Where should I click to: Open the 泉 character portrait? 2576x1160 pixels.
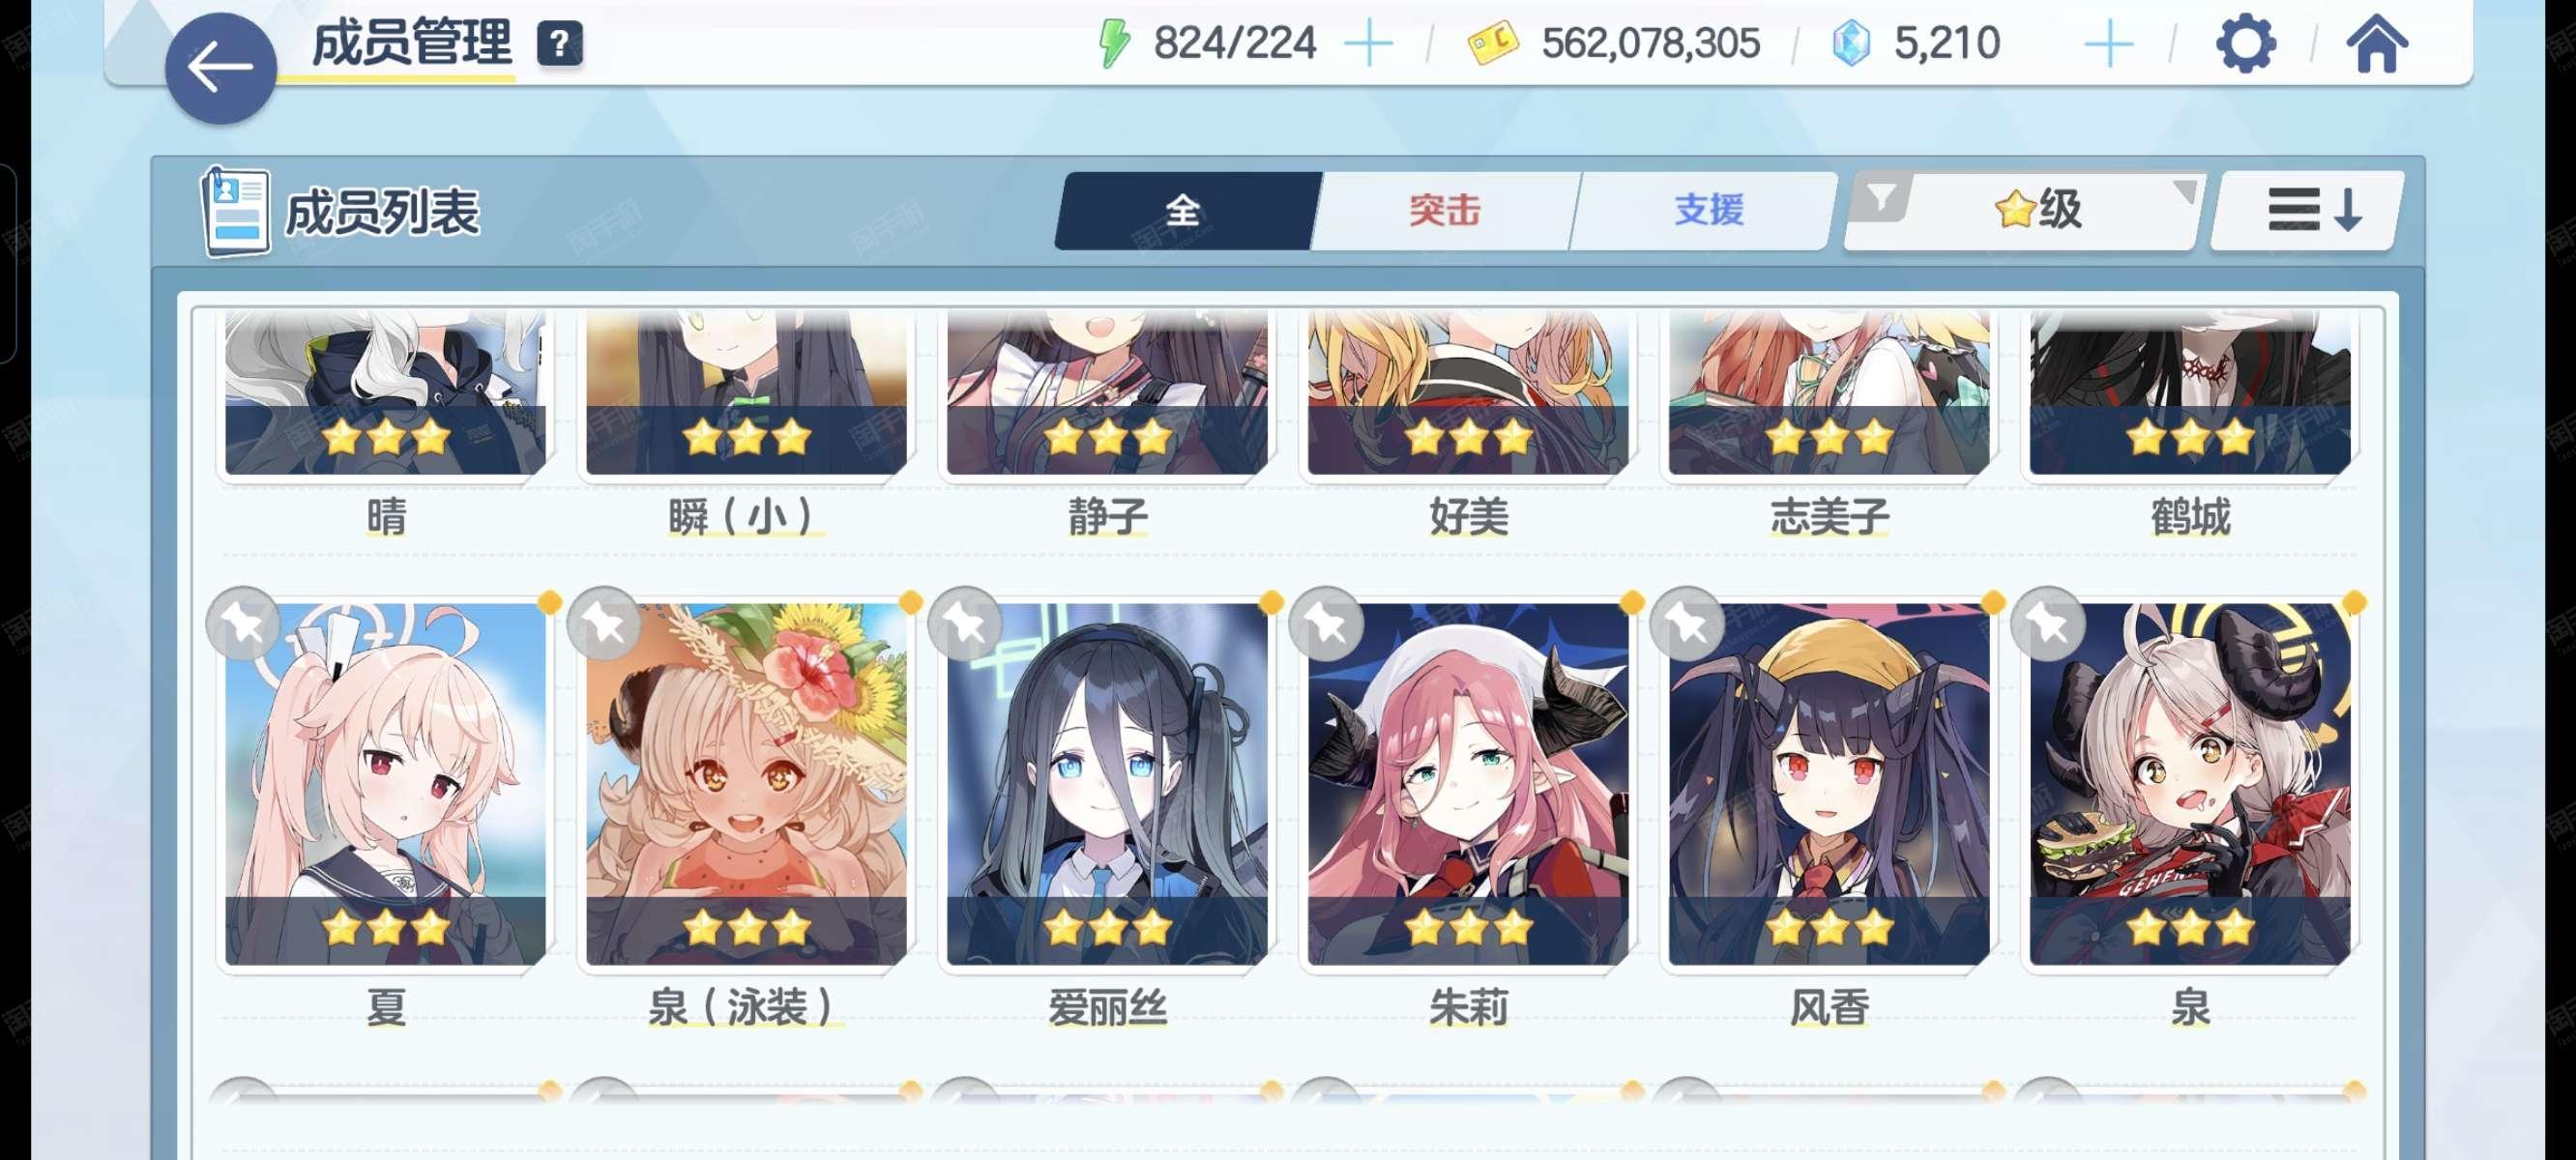click(x=2190, y=785)
